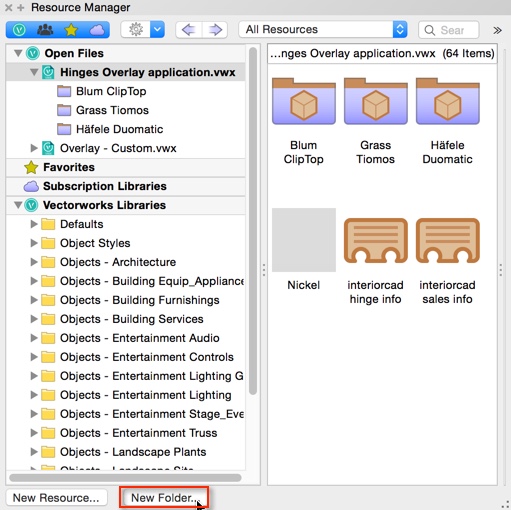Go back with the left arrow
Screen dimensions: 511x510
[x=189, y=30]
